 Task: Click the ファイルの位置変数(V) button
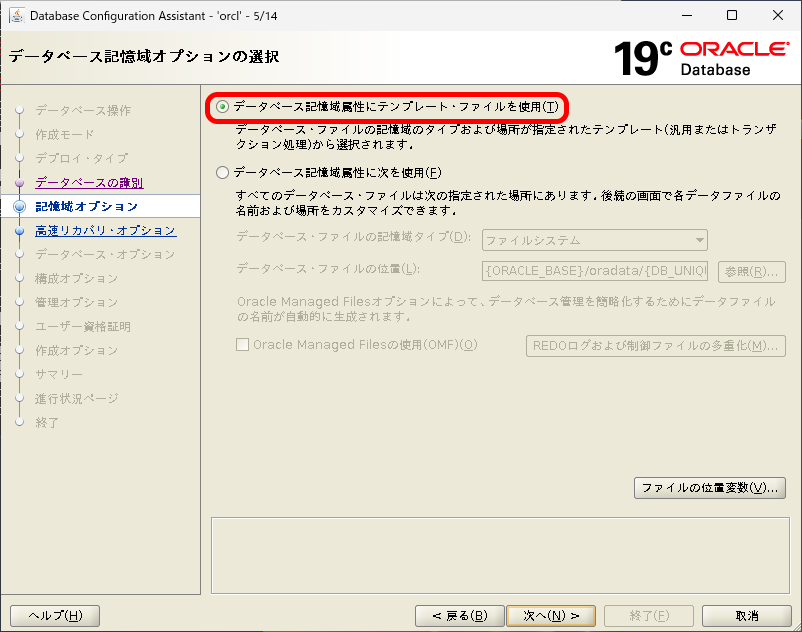click(710, 487)
